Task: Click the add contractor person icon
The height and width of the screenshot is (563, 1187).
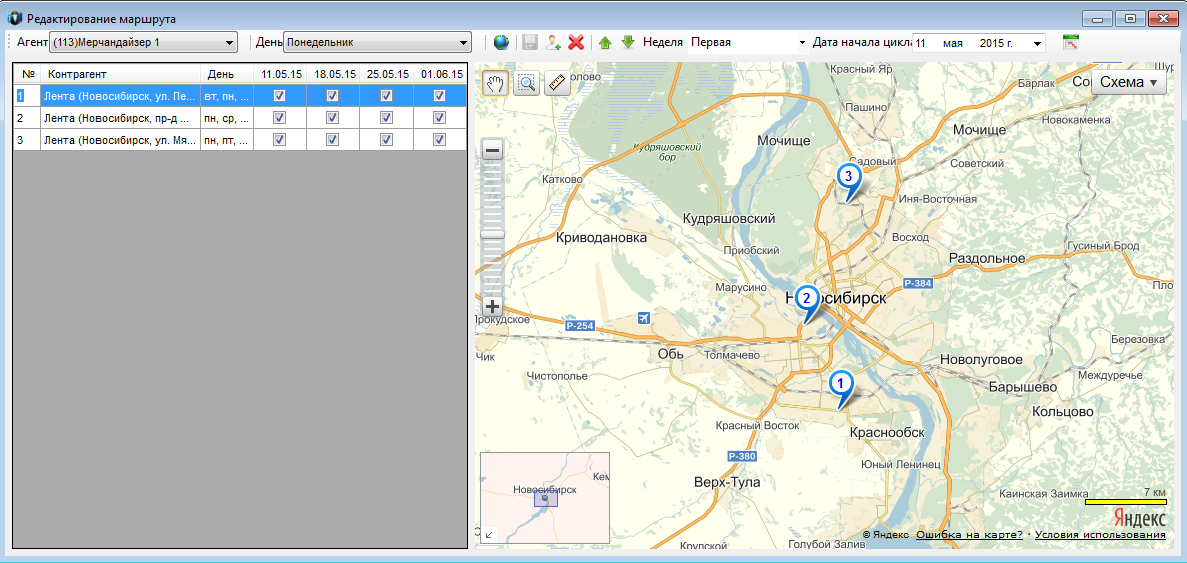Action: 554,42
